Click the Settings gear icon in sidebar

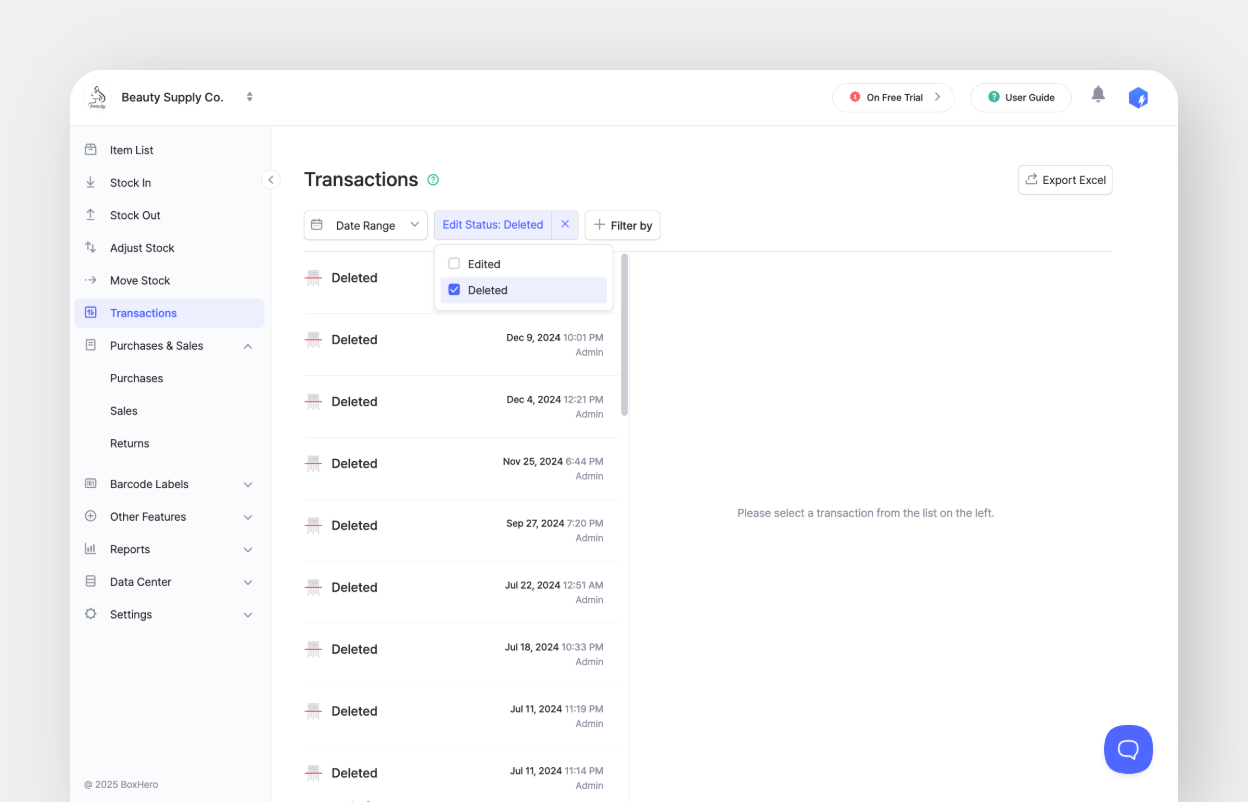click(x=91, y=615)
